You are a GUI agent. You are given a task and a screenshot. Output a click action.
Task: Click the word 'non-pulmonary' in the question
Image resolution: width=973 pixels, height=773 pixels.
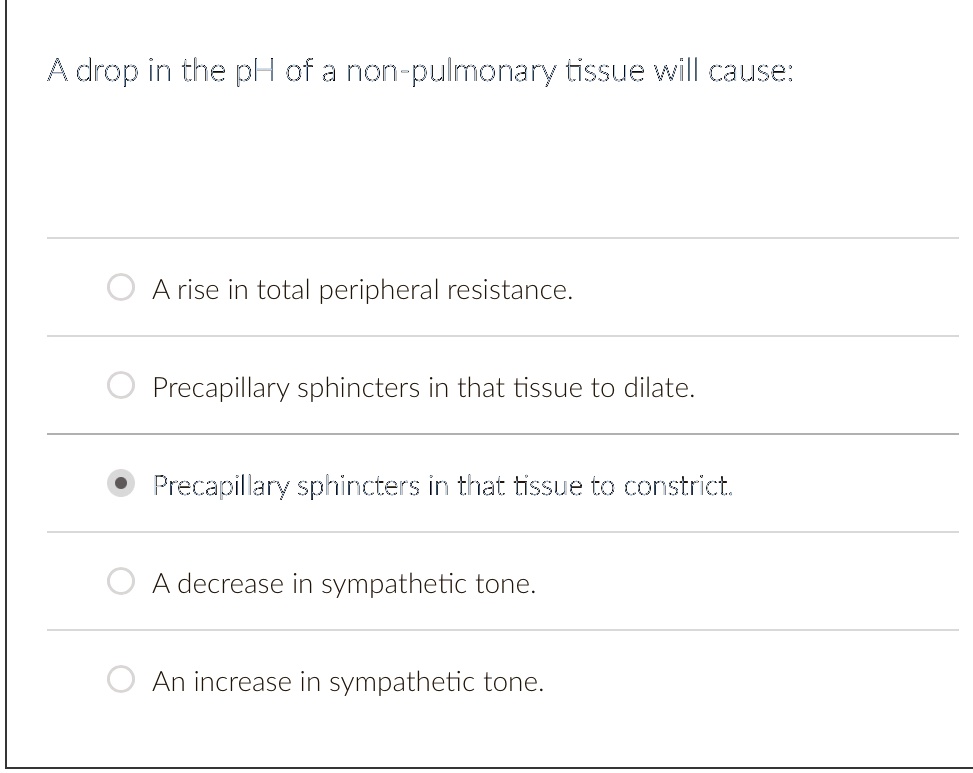tap(451, 71)
